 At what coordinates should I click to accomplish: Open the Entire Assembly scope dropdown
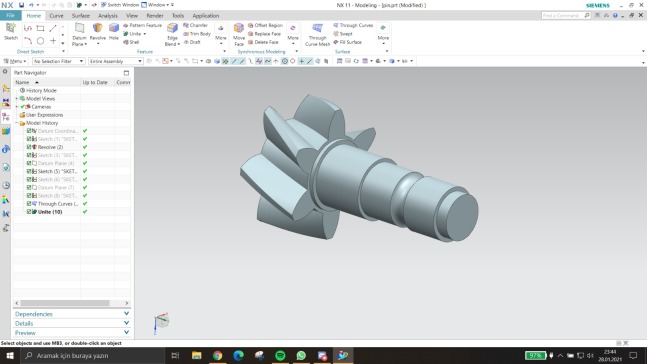(x=116, y=61)
